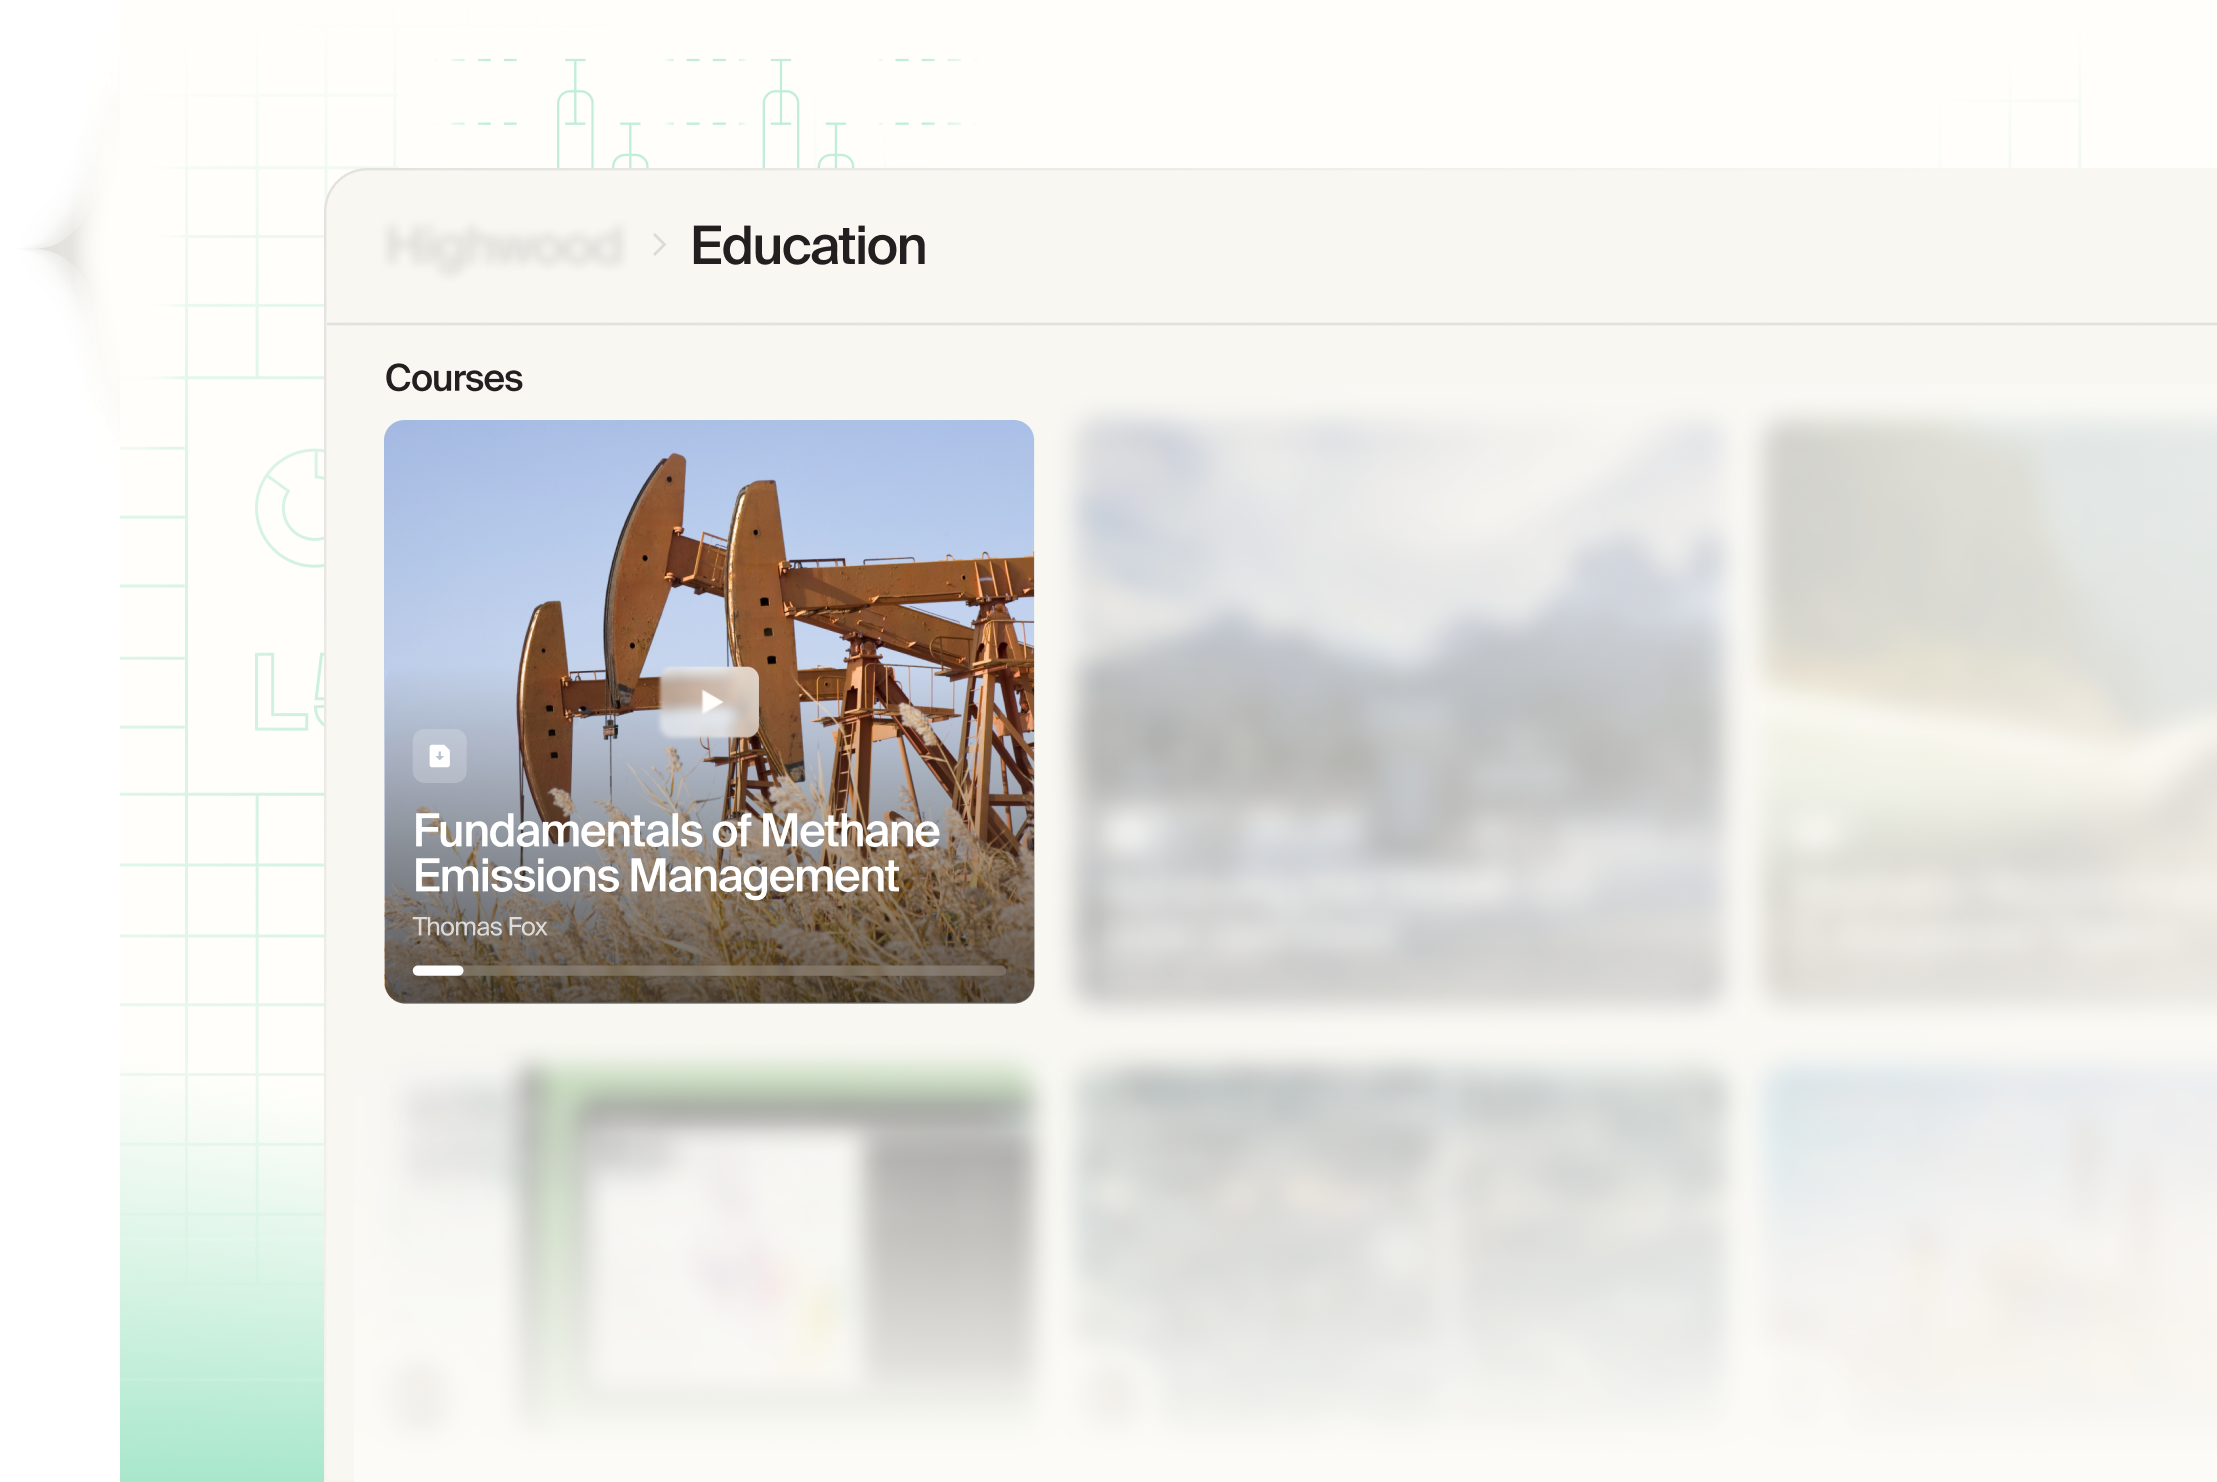Click the course progress bar
2217x1482 pixels.
pyautogui.click(x=710, y=970)
